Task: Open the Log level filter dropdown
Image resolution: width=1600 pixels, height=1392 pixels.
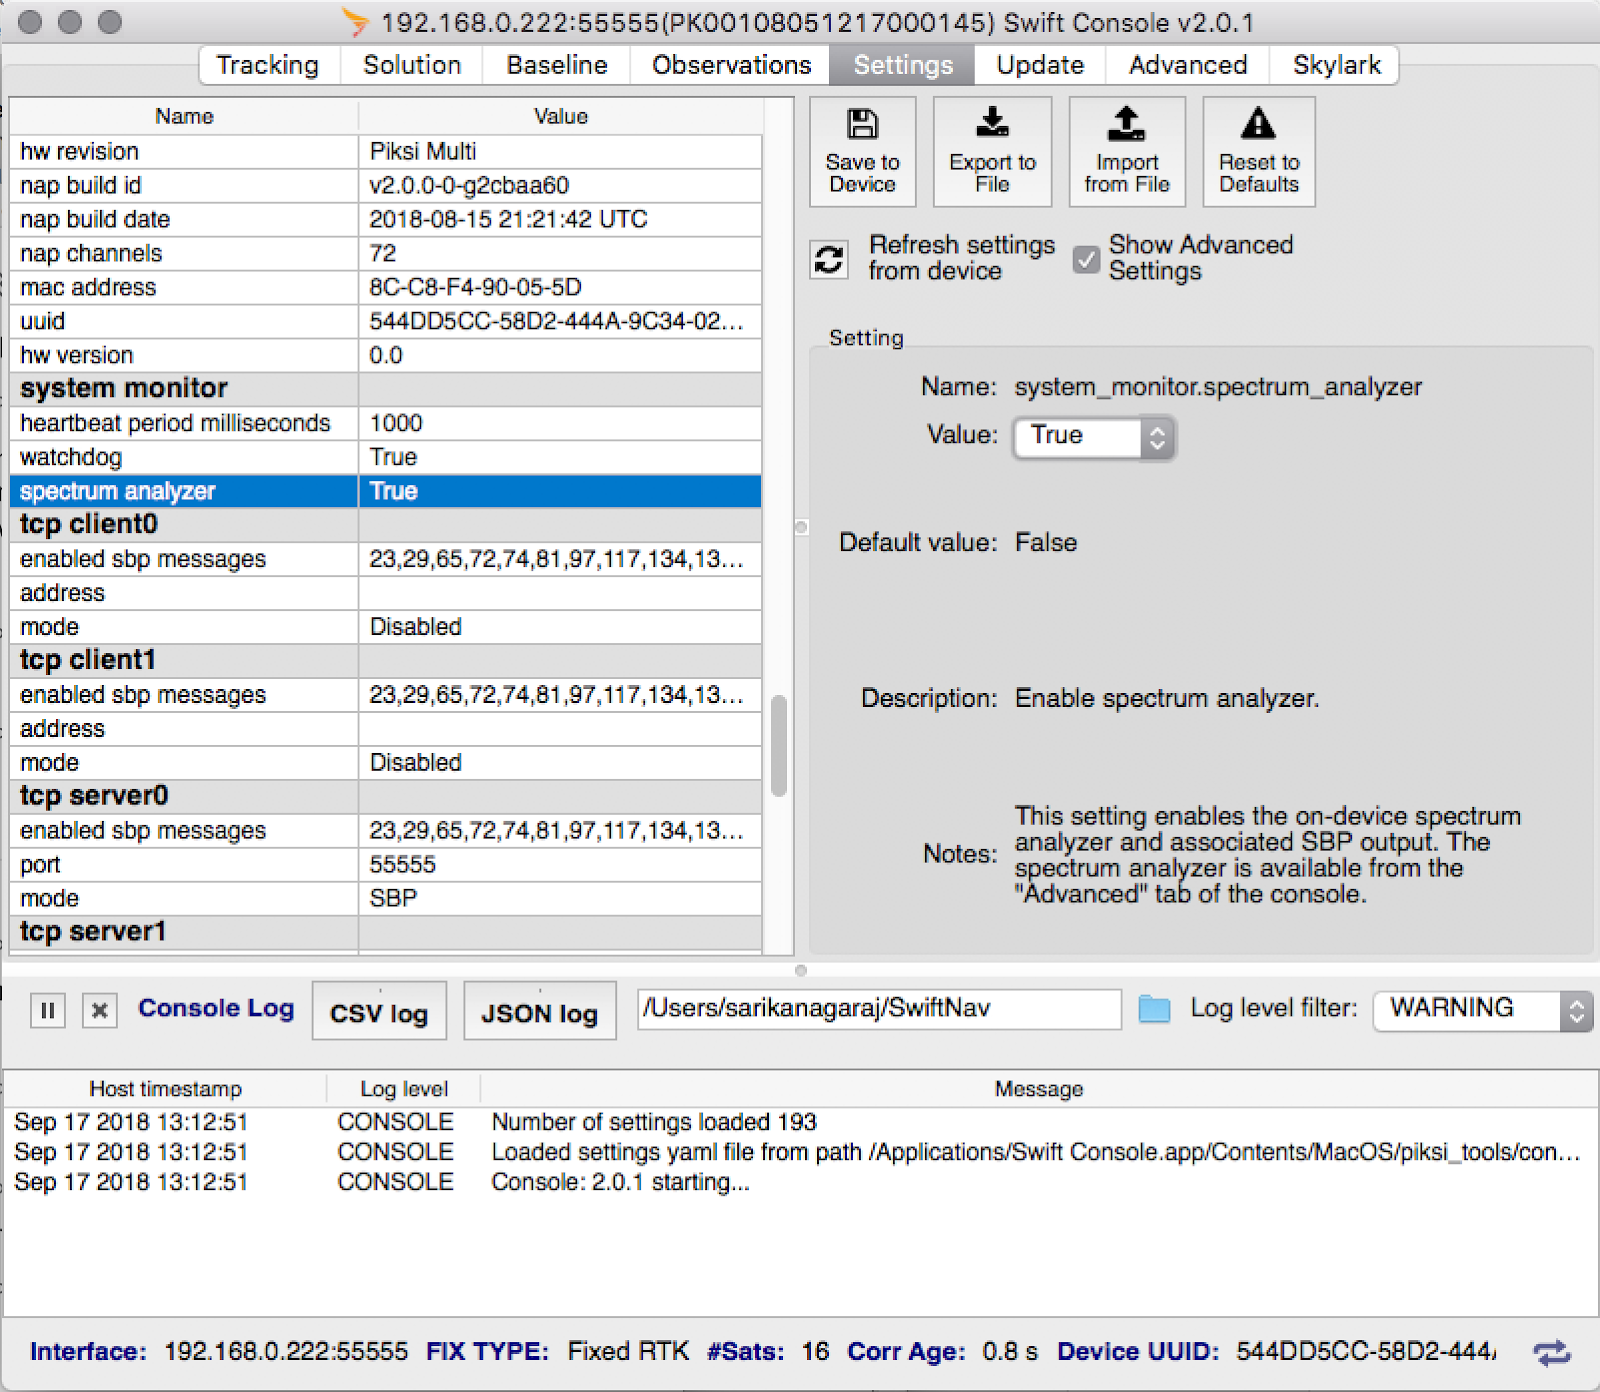Action: pyautogui.click(x=1482, y=1010)
